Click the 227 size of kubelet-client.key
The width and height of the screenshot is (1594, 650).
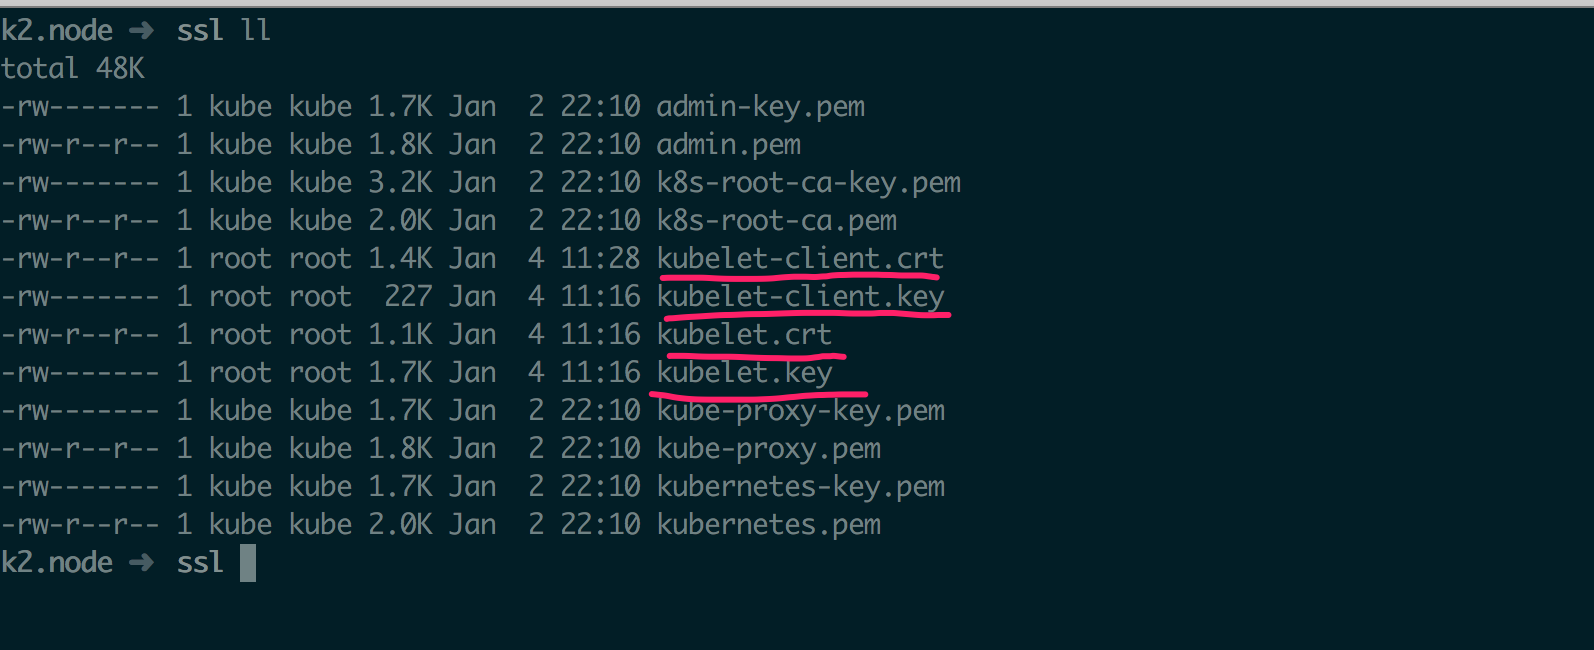point(408,297)
